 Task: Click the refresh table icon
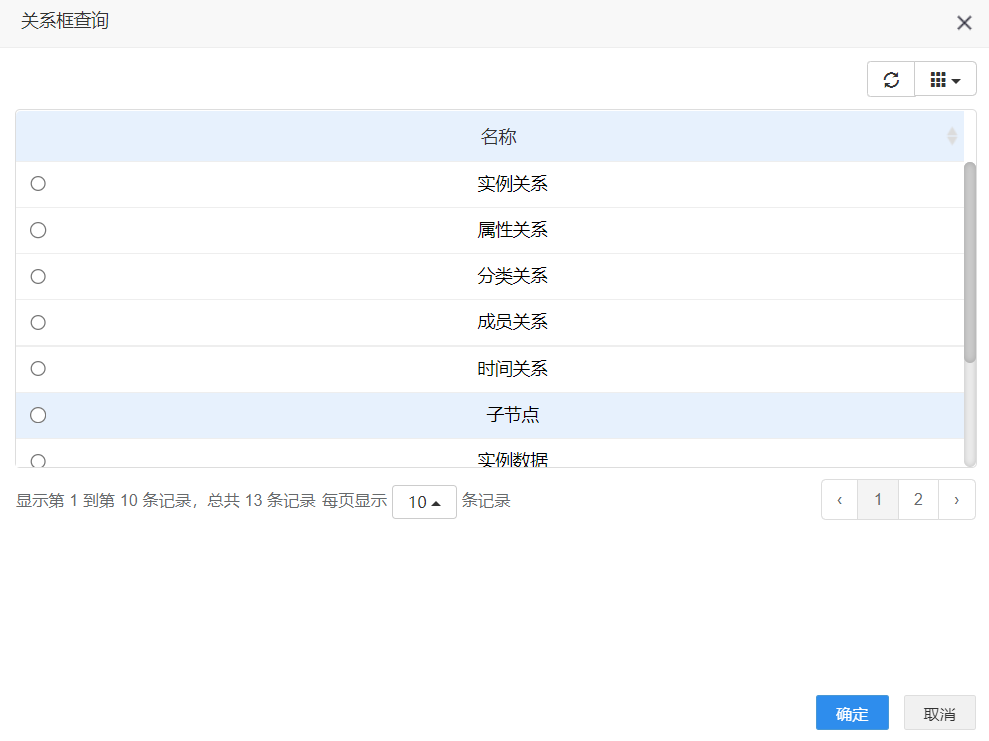pyautogui.click(x=891, y=80)
